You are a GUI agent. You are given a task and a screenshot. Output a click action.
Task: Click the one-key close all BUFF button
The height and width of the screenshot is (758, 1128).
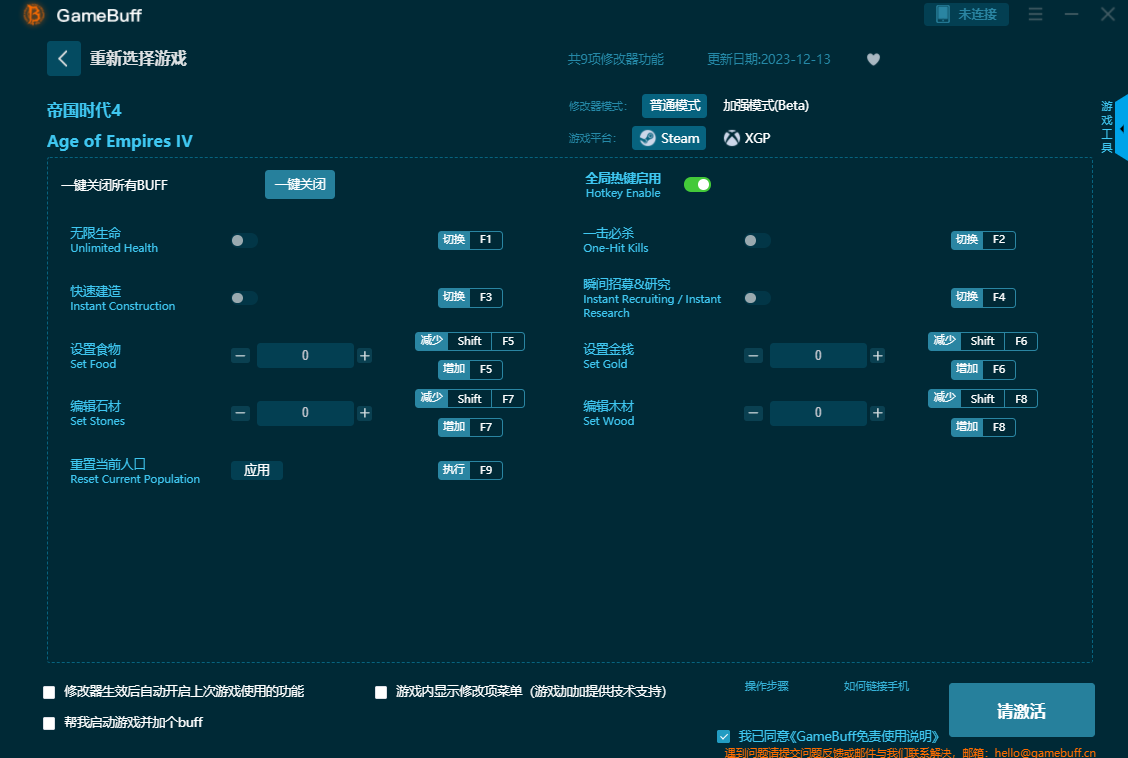(300, 185)
